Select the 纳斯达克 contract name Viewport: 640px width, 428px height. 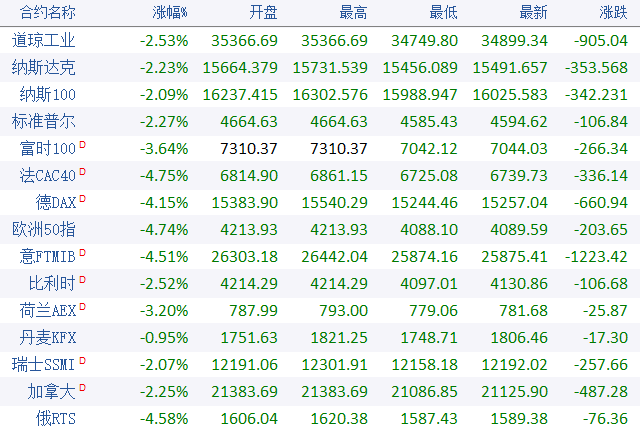44,67
